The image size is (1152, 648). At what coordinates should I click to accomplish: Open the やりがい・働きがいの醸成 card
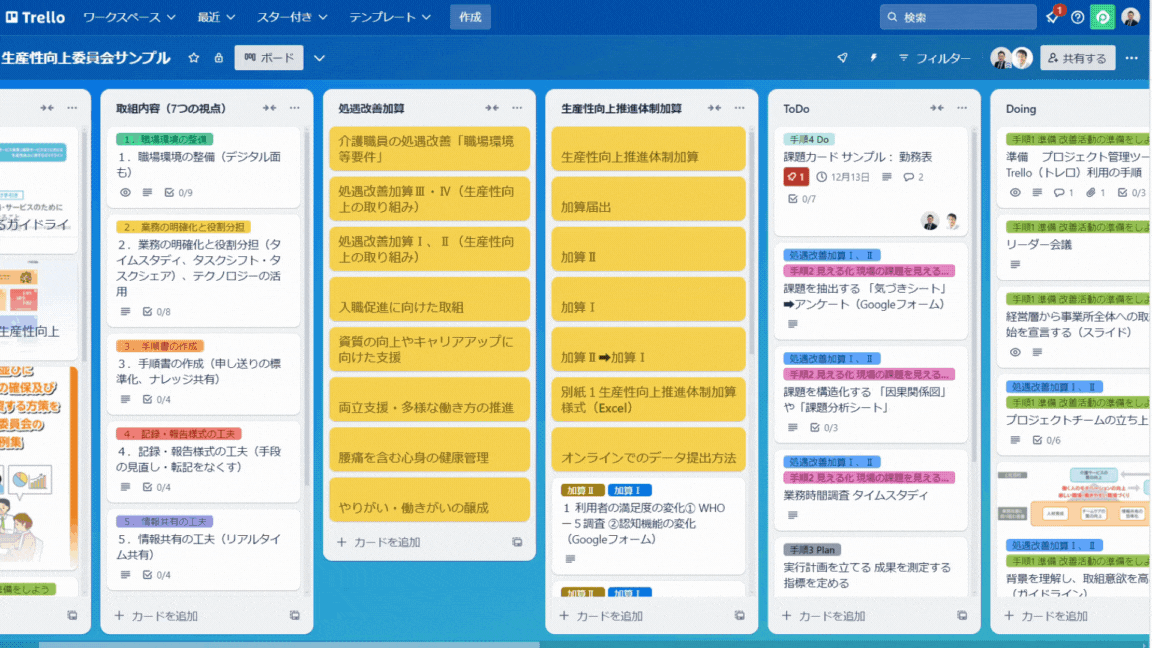pyautogui.click(x=430, y=500)
